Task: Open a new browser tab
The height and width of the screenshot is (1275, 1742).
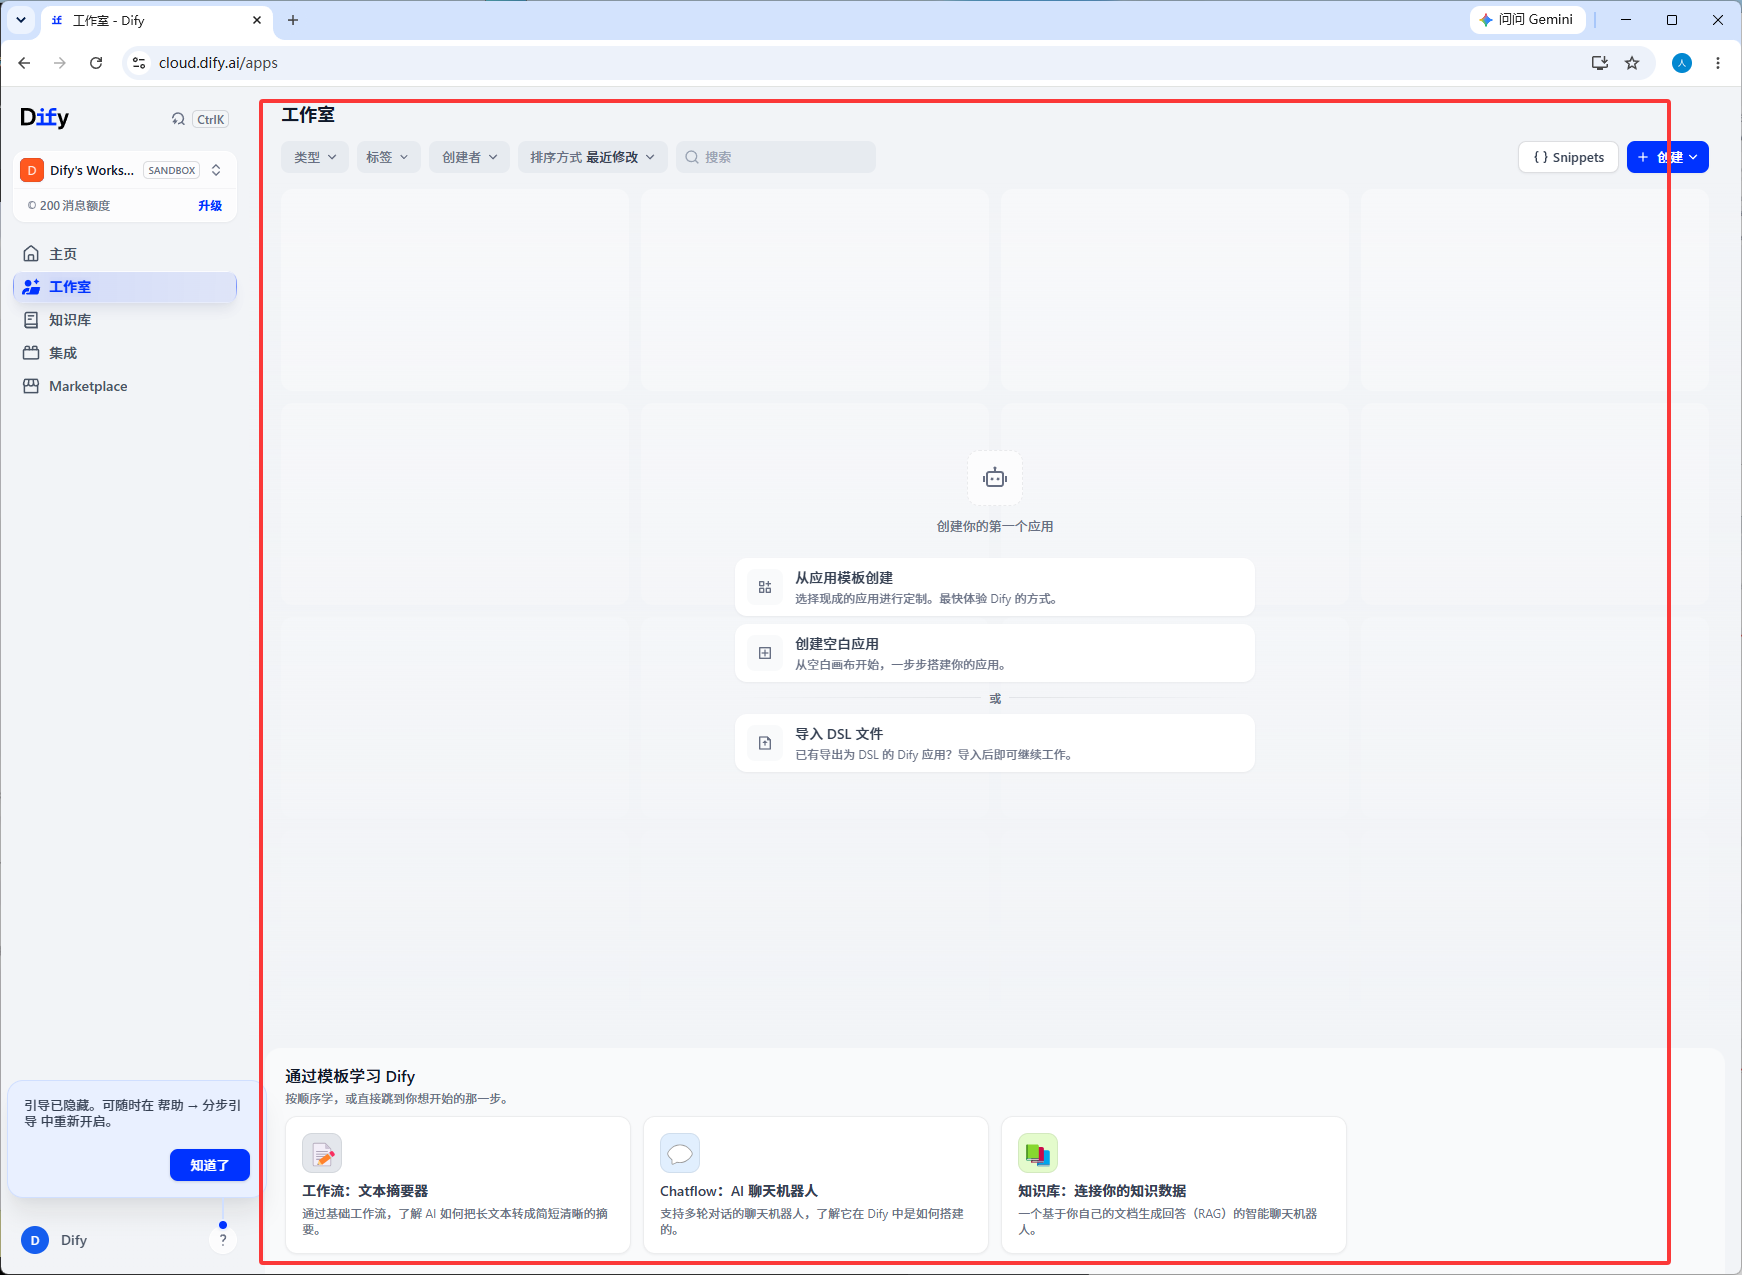Action: [293, 20]
